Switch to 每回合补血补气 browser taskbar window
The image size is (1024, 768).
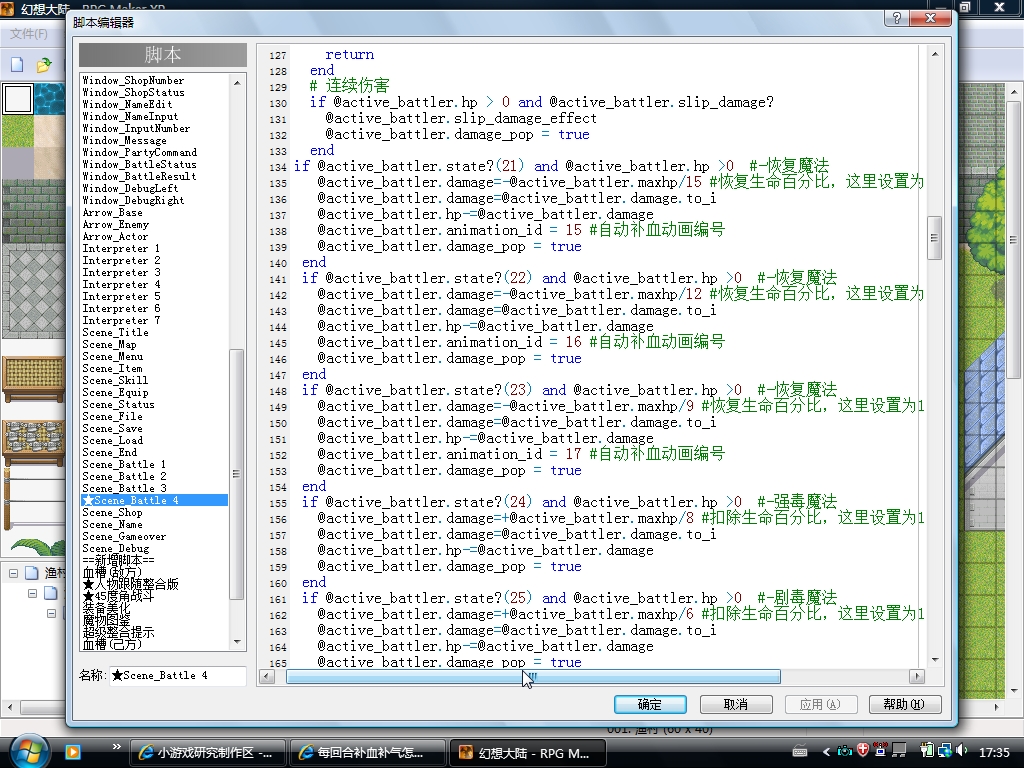368,752
